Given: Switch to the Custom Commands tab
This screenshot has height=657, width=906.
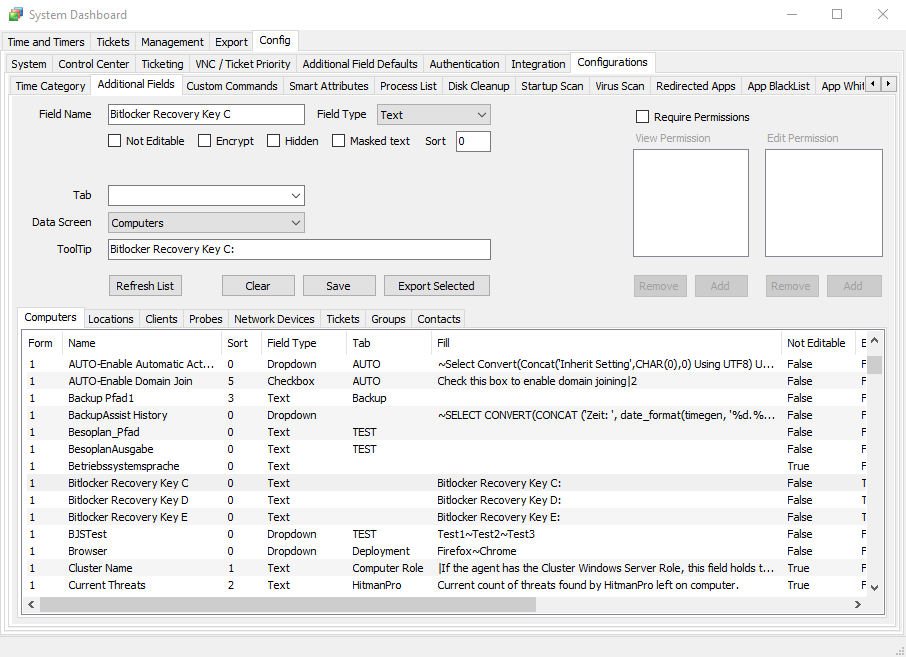Looking at the screenshot, I should (x=231, y=86).
